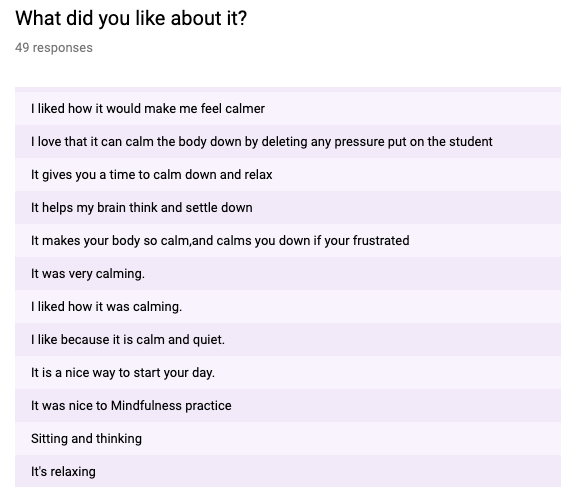Click 'It is a nice way to start your day.'
The height and width of the screenshot is (500, 561).
pos(288,373)
